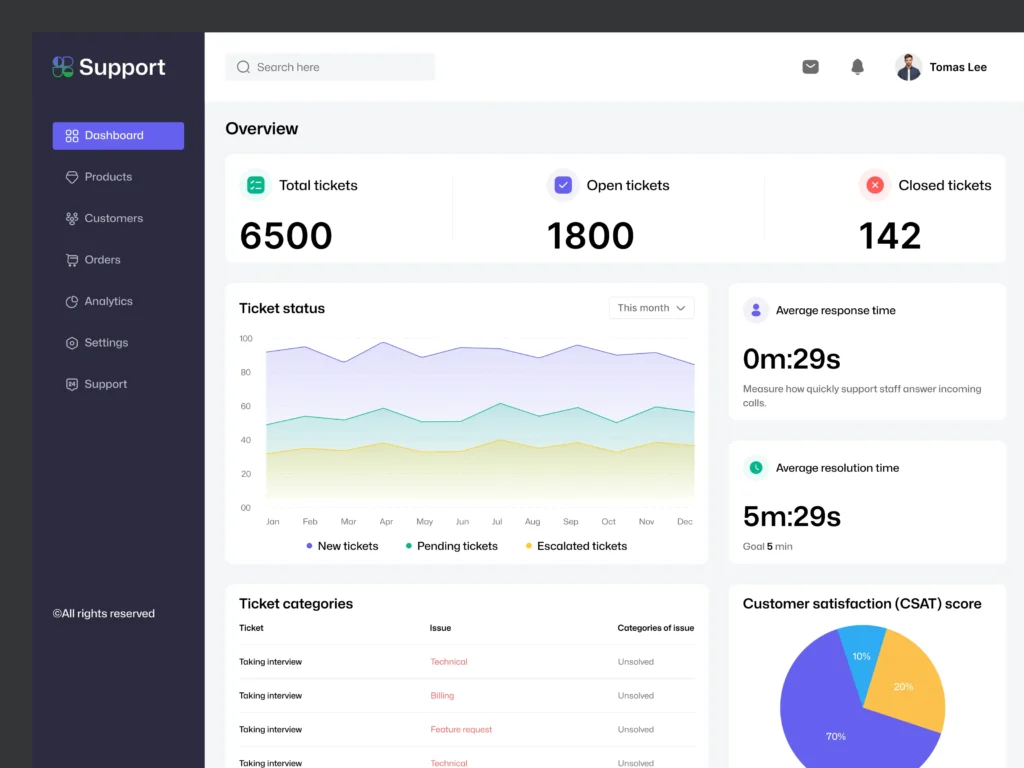Image resolution: width=1024 pixels, height=768 pixels.
Task: Click the Dashboard grid icon
Action: [72, 136]
